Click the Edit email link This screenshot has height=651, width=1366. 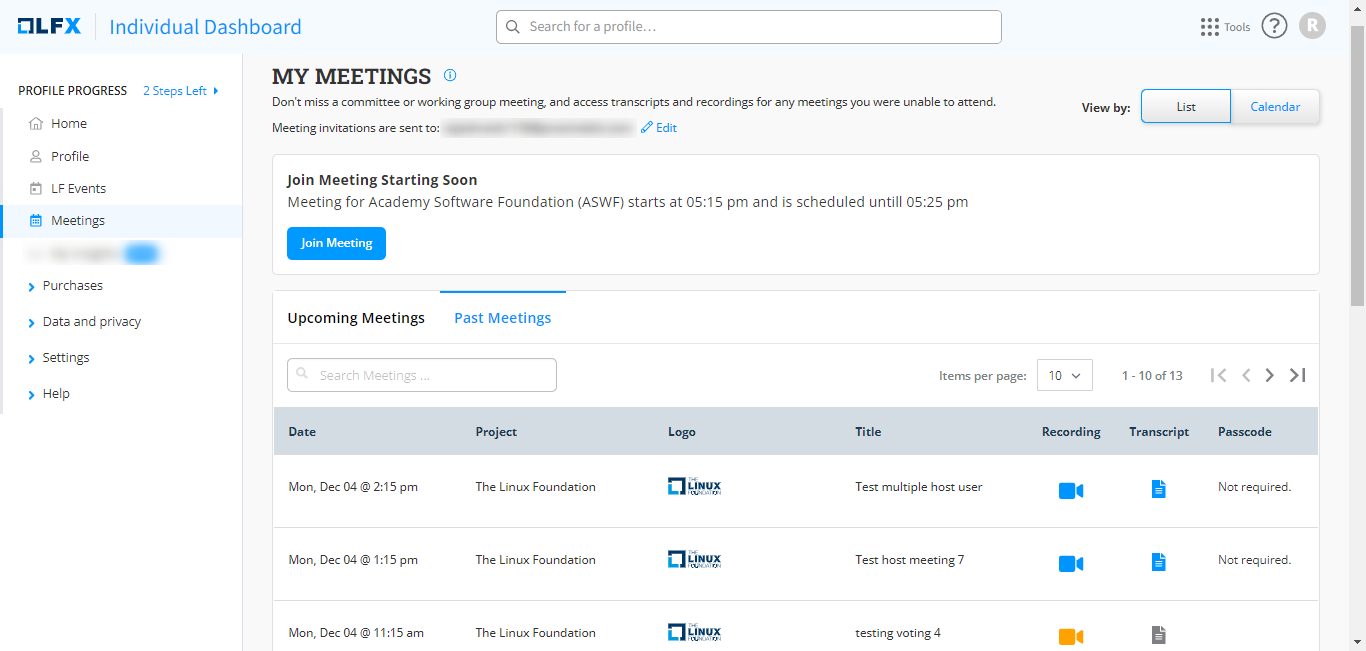point(659,128)
